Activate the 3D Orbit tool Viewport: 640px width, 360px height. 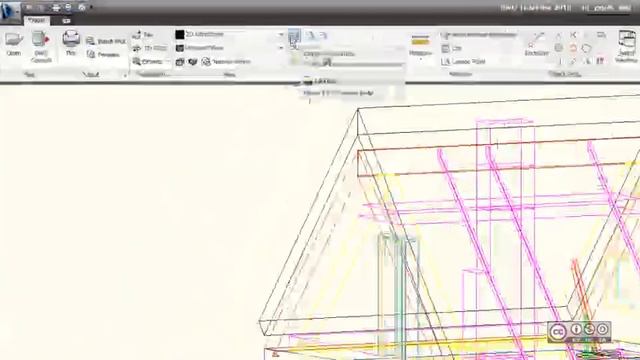[x=150, y=48]
